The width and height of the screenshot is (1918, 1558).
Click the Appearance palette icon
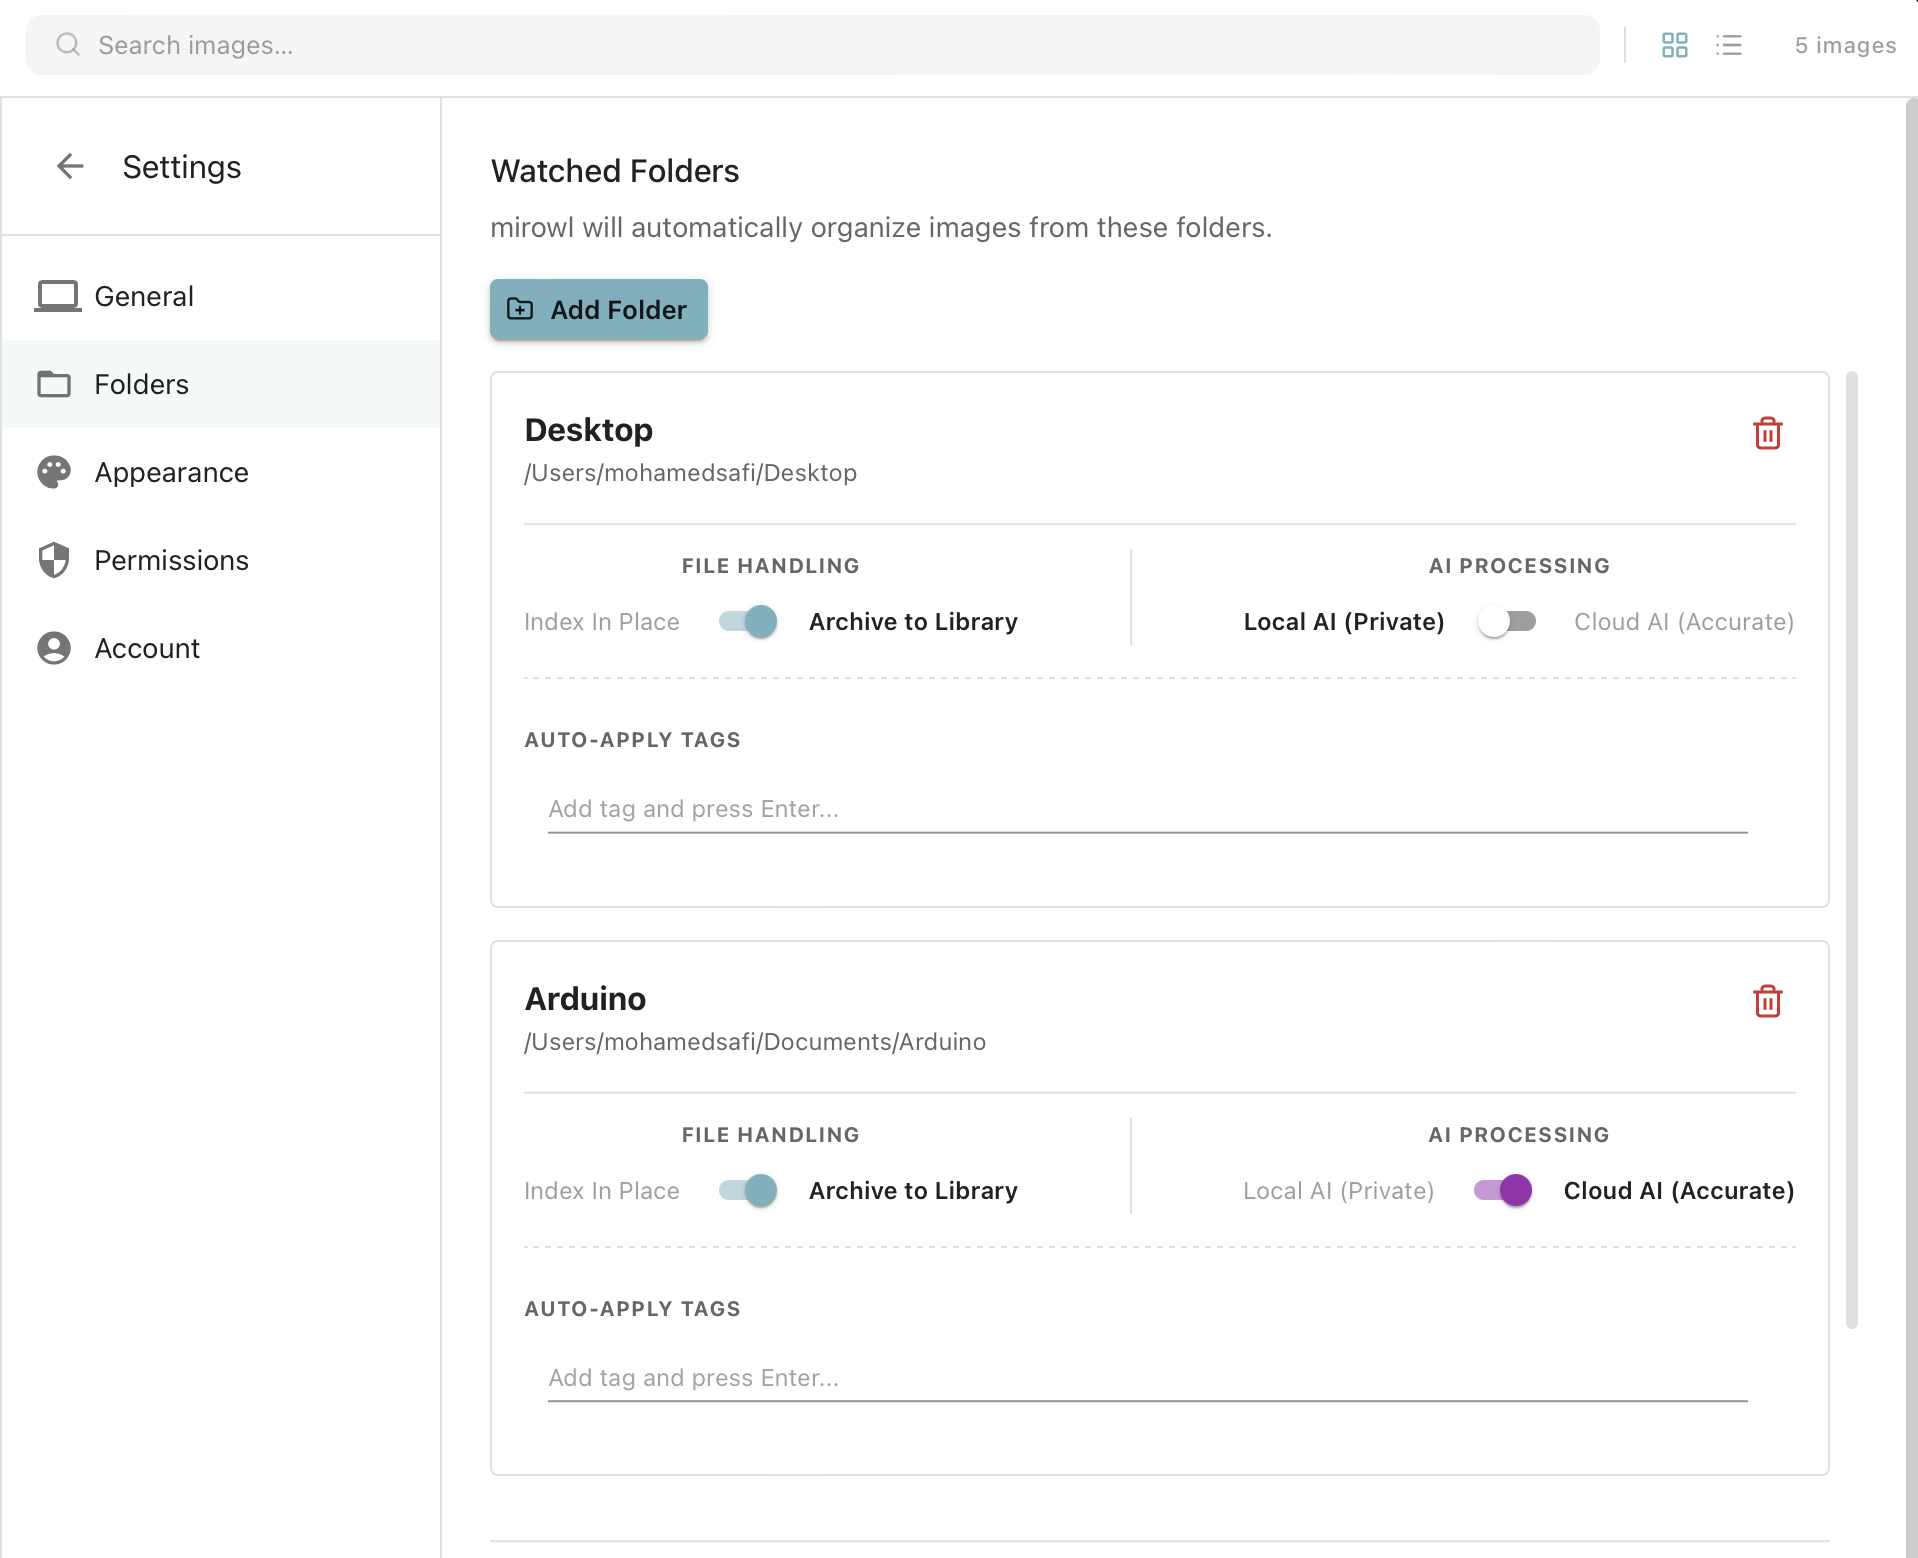[54, 472]
